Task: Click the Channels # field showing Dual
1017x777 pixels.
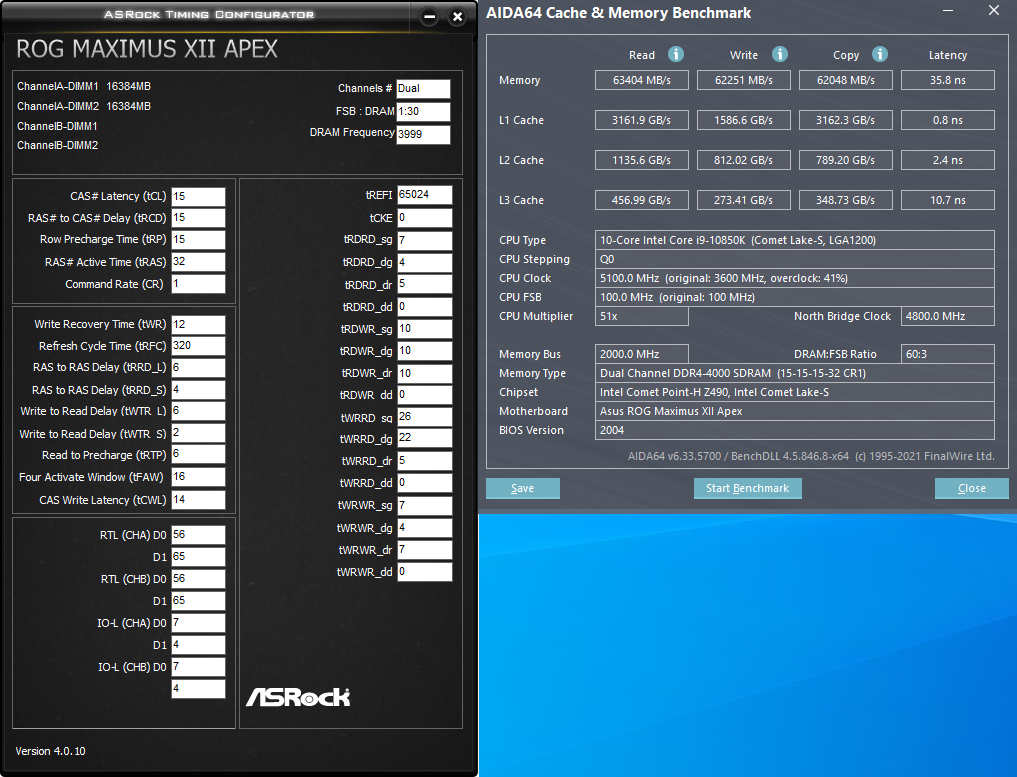Action: (424, 89)
